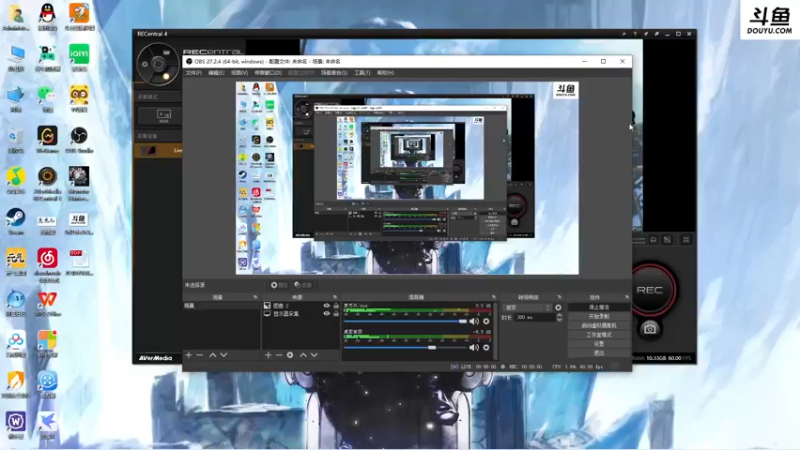This screenshot has height=450, width=800.
Task: Remove the source with the Sources minus icon
Action: [x=279, y=355]
